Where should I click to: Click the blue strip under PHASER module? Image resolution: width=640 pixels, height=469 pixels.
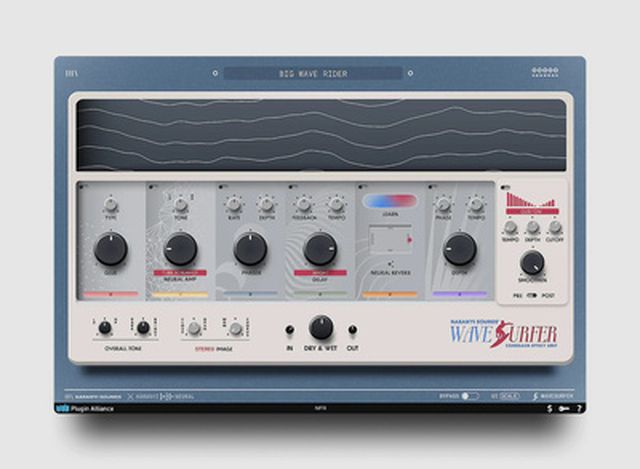click(x=250, y=294)
